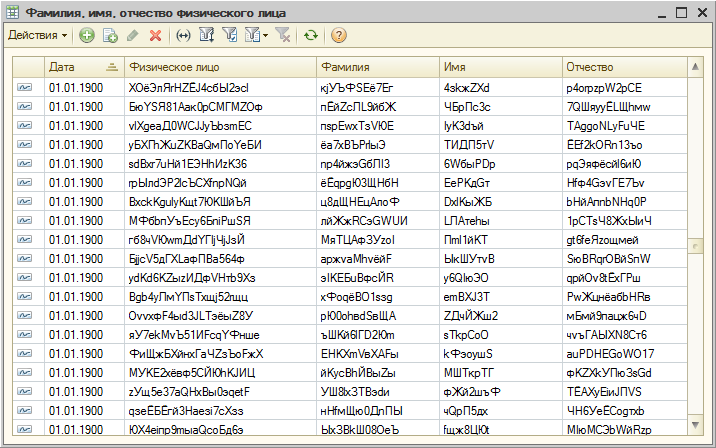This screenshot has width=716, height=448.
Task: Click the Имя column header
Action: (x=500, y=67)
